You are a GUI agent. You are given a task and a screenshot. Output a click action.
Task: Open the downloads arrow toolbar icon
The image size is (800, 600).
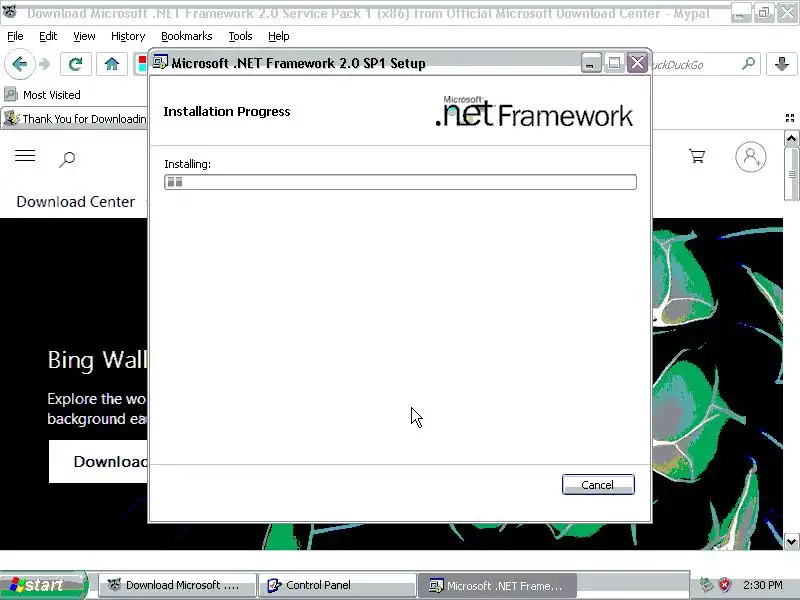[x=782, y=64]
